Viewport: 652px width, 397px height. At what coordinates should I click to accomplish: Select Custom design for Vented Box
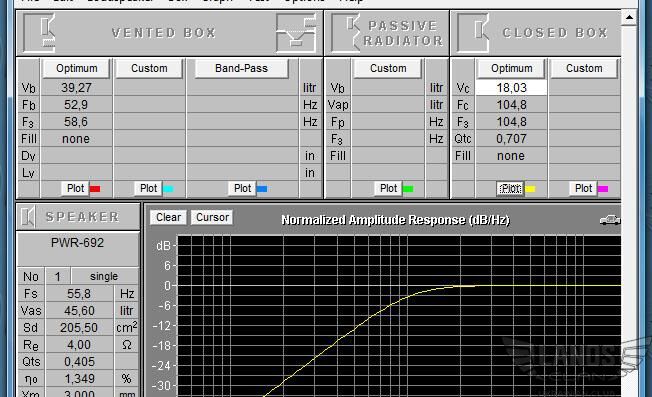pos(149,68)
